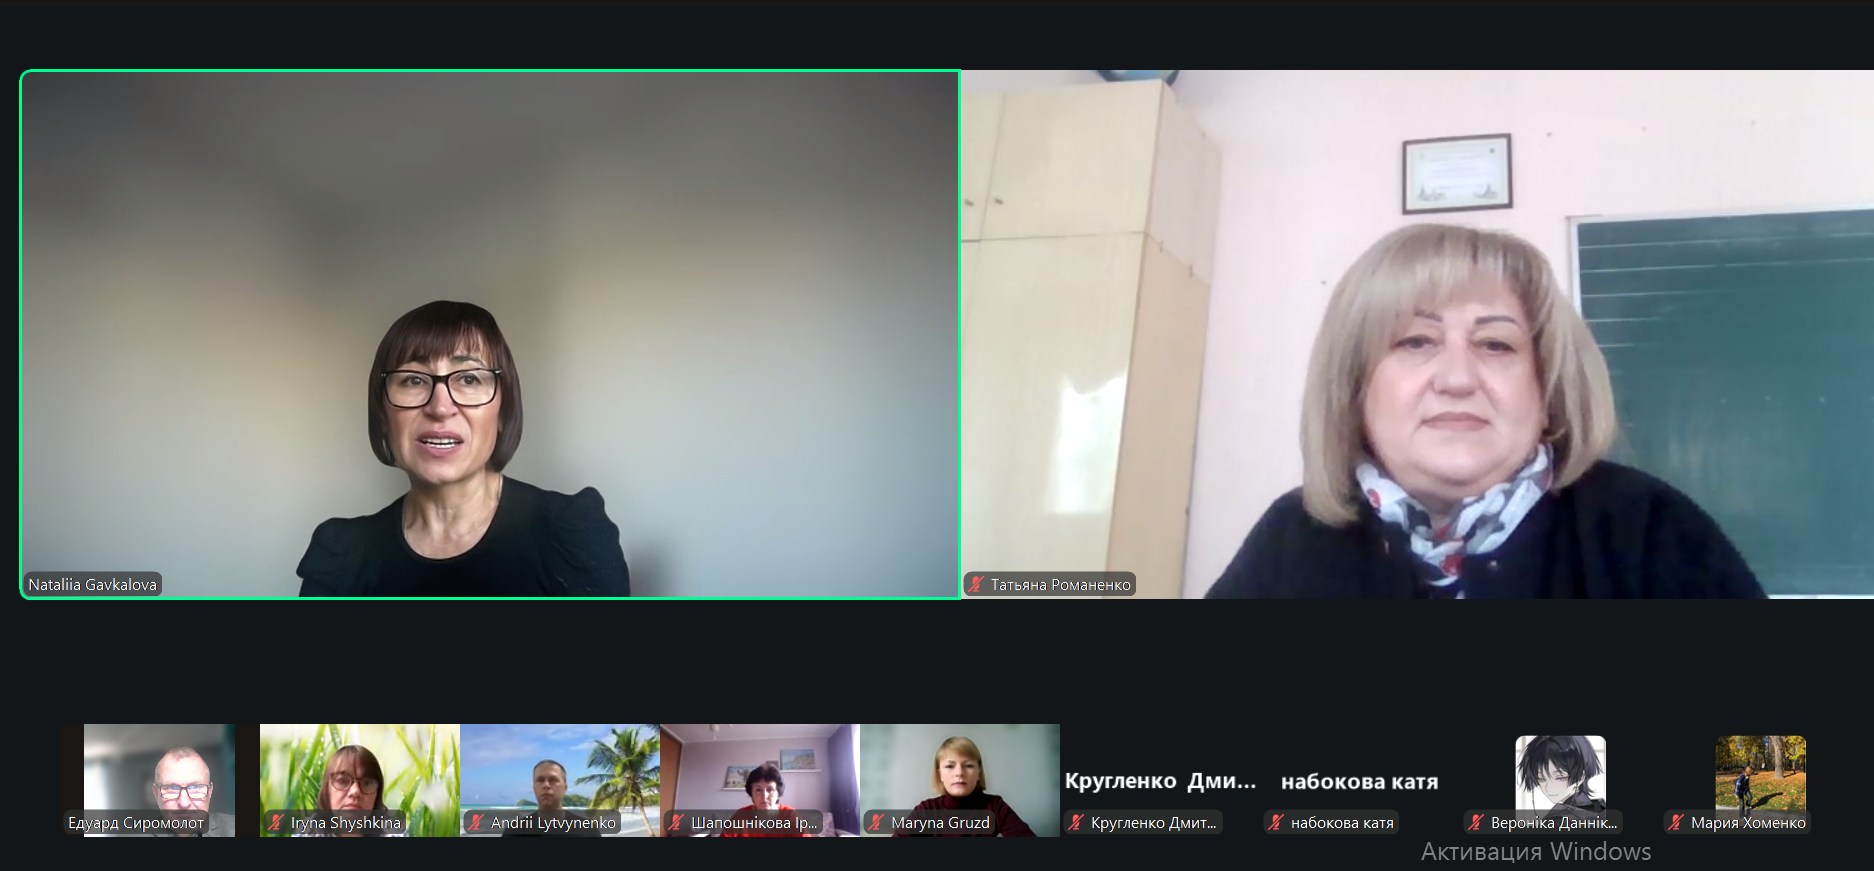Select Iryna Shyshkina's grass-background video thumbnail
This screenshot has width=1874, height=871.
pos(360,770)
